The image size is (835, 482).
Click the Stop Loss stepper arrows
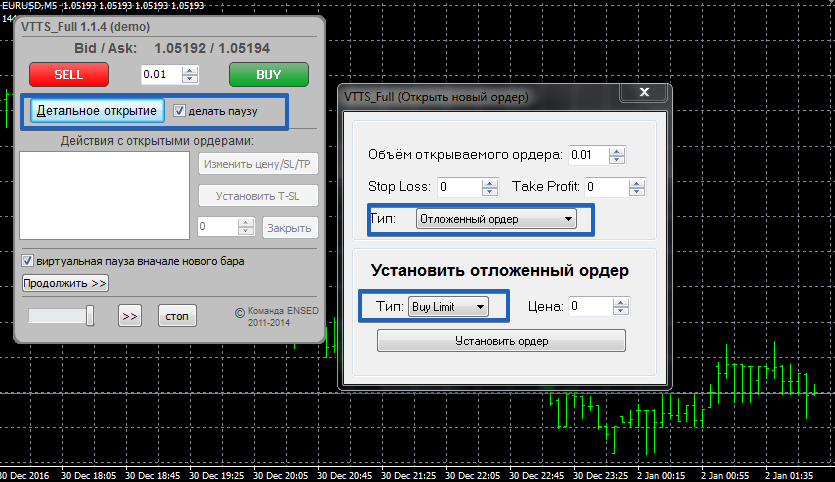coord(490,187)
